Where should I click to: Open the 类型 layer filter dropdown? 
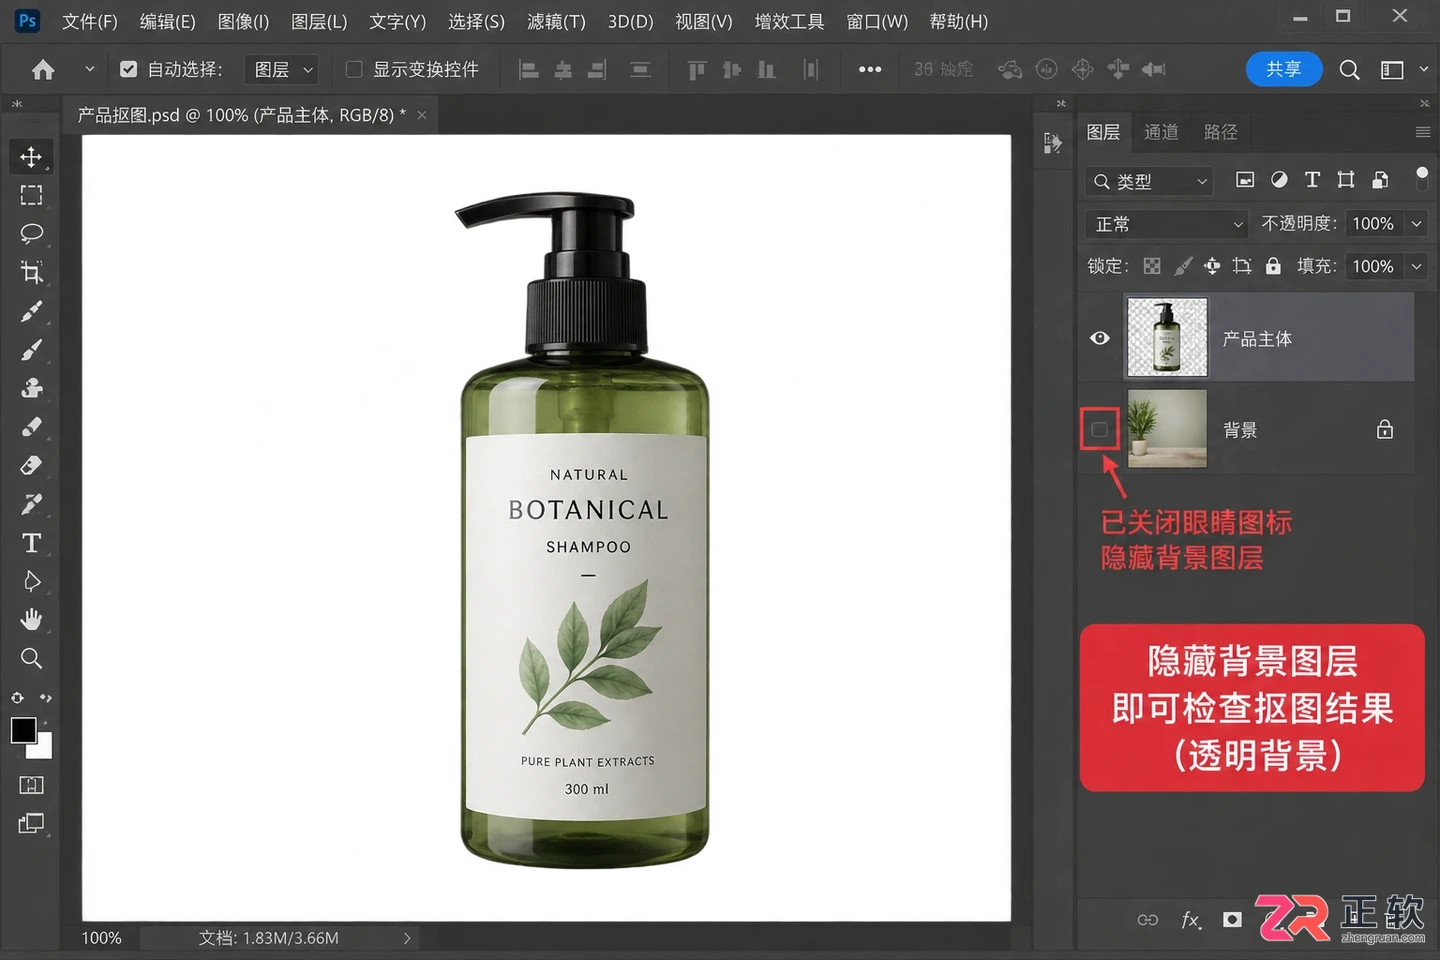point(1149,181)
